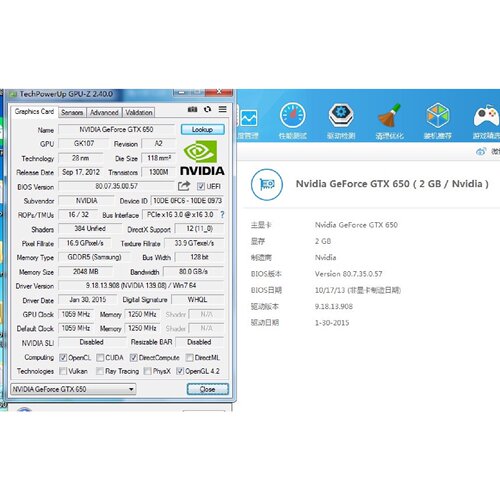Click the Close button in GPU-Z
This screenshot has width=500, height=500.
pyautogui.click(x=207, y=389)
